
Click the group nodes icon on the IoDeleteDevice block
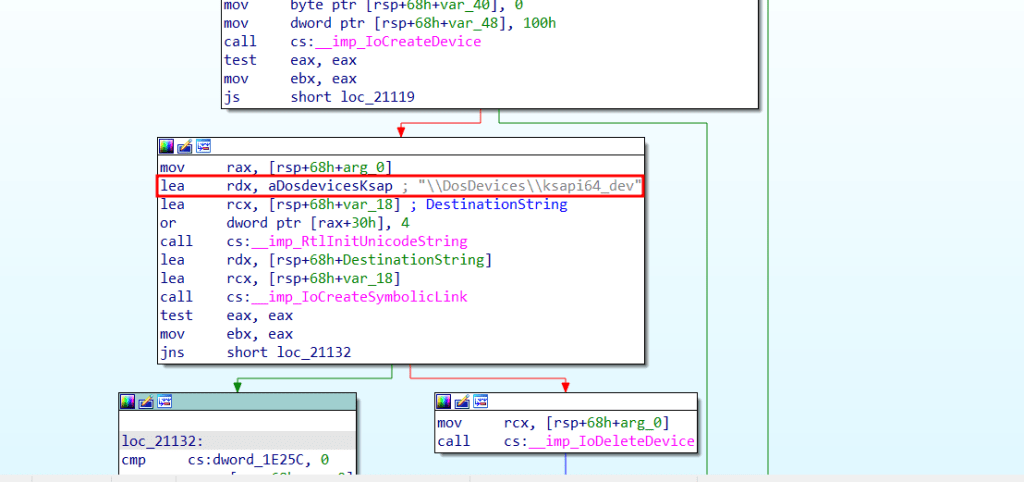click(x=480, y=401)
